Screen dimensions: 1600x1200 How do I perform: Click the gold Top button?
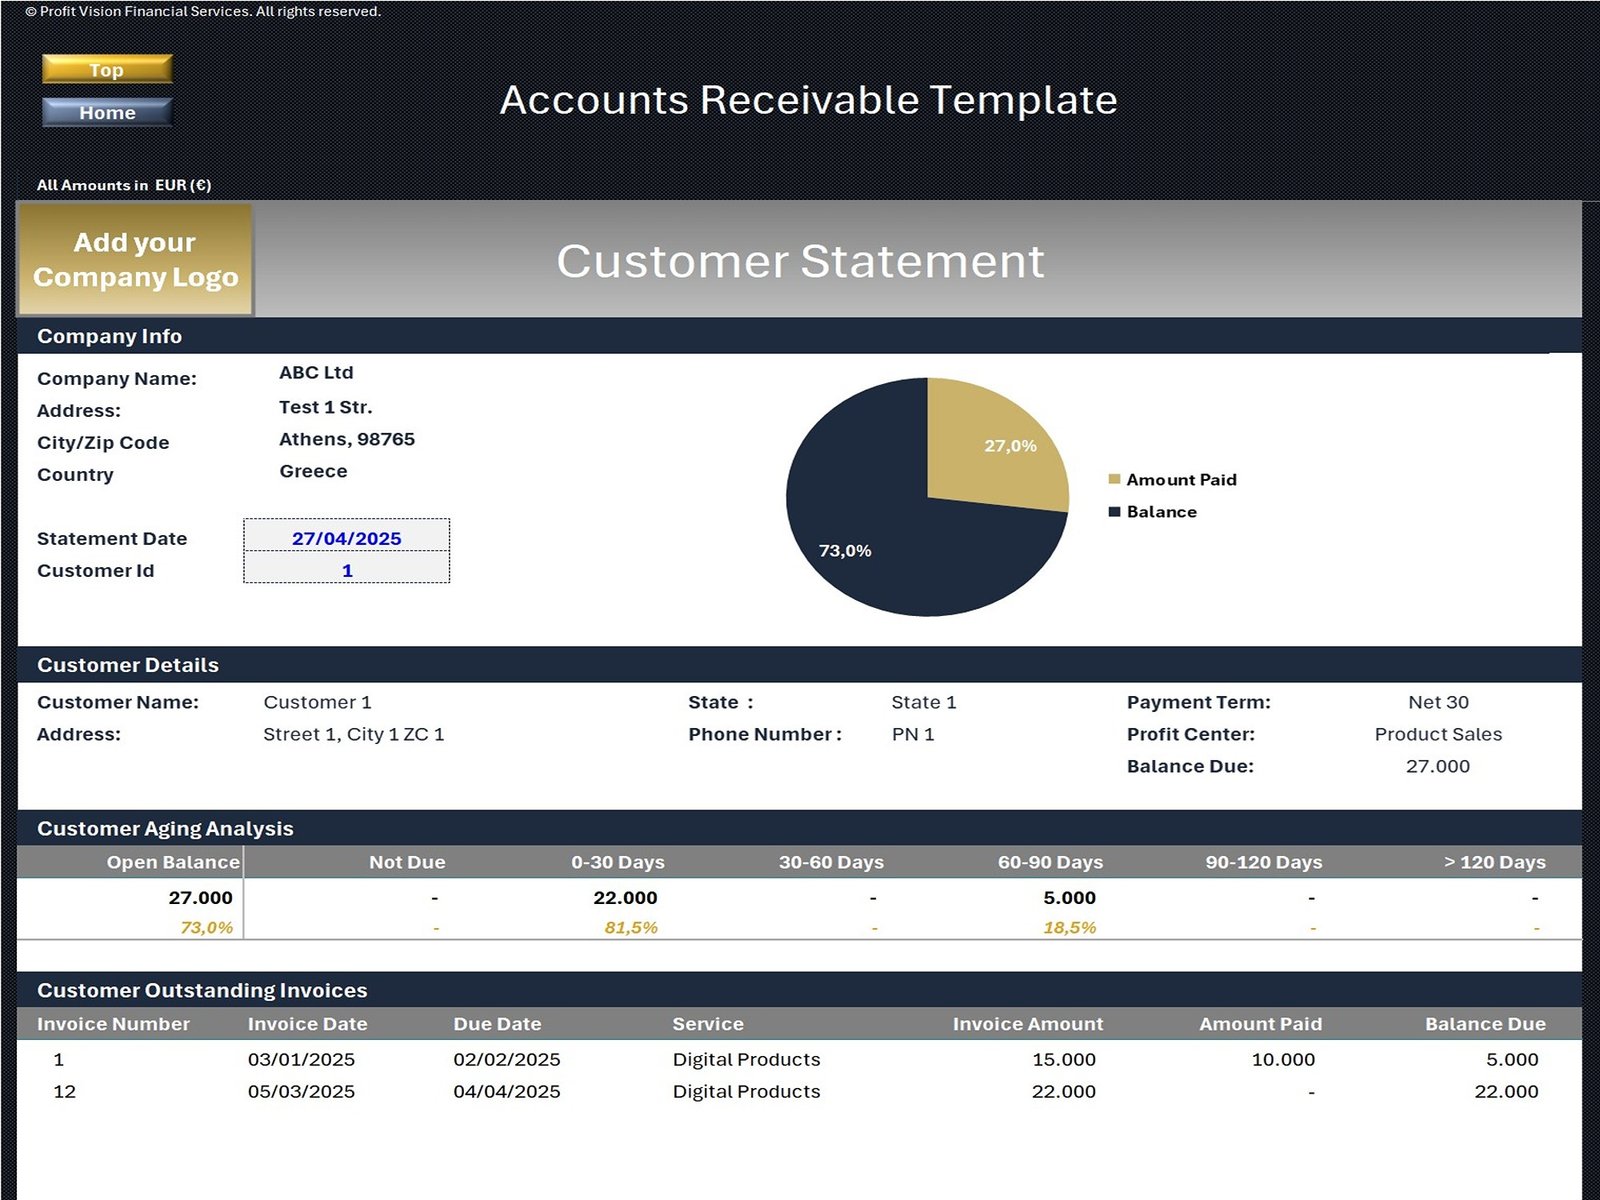[x=107, y=69]
